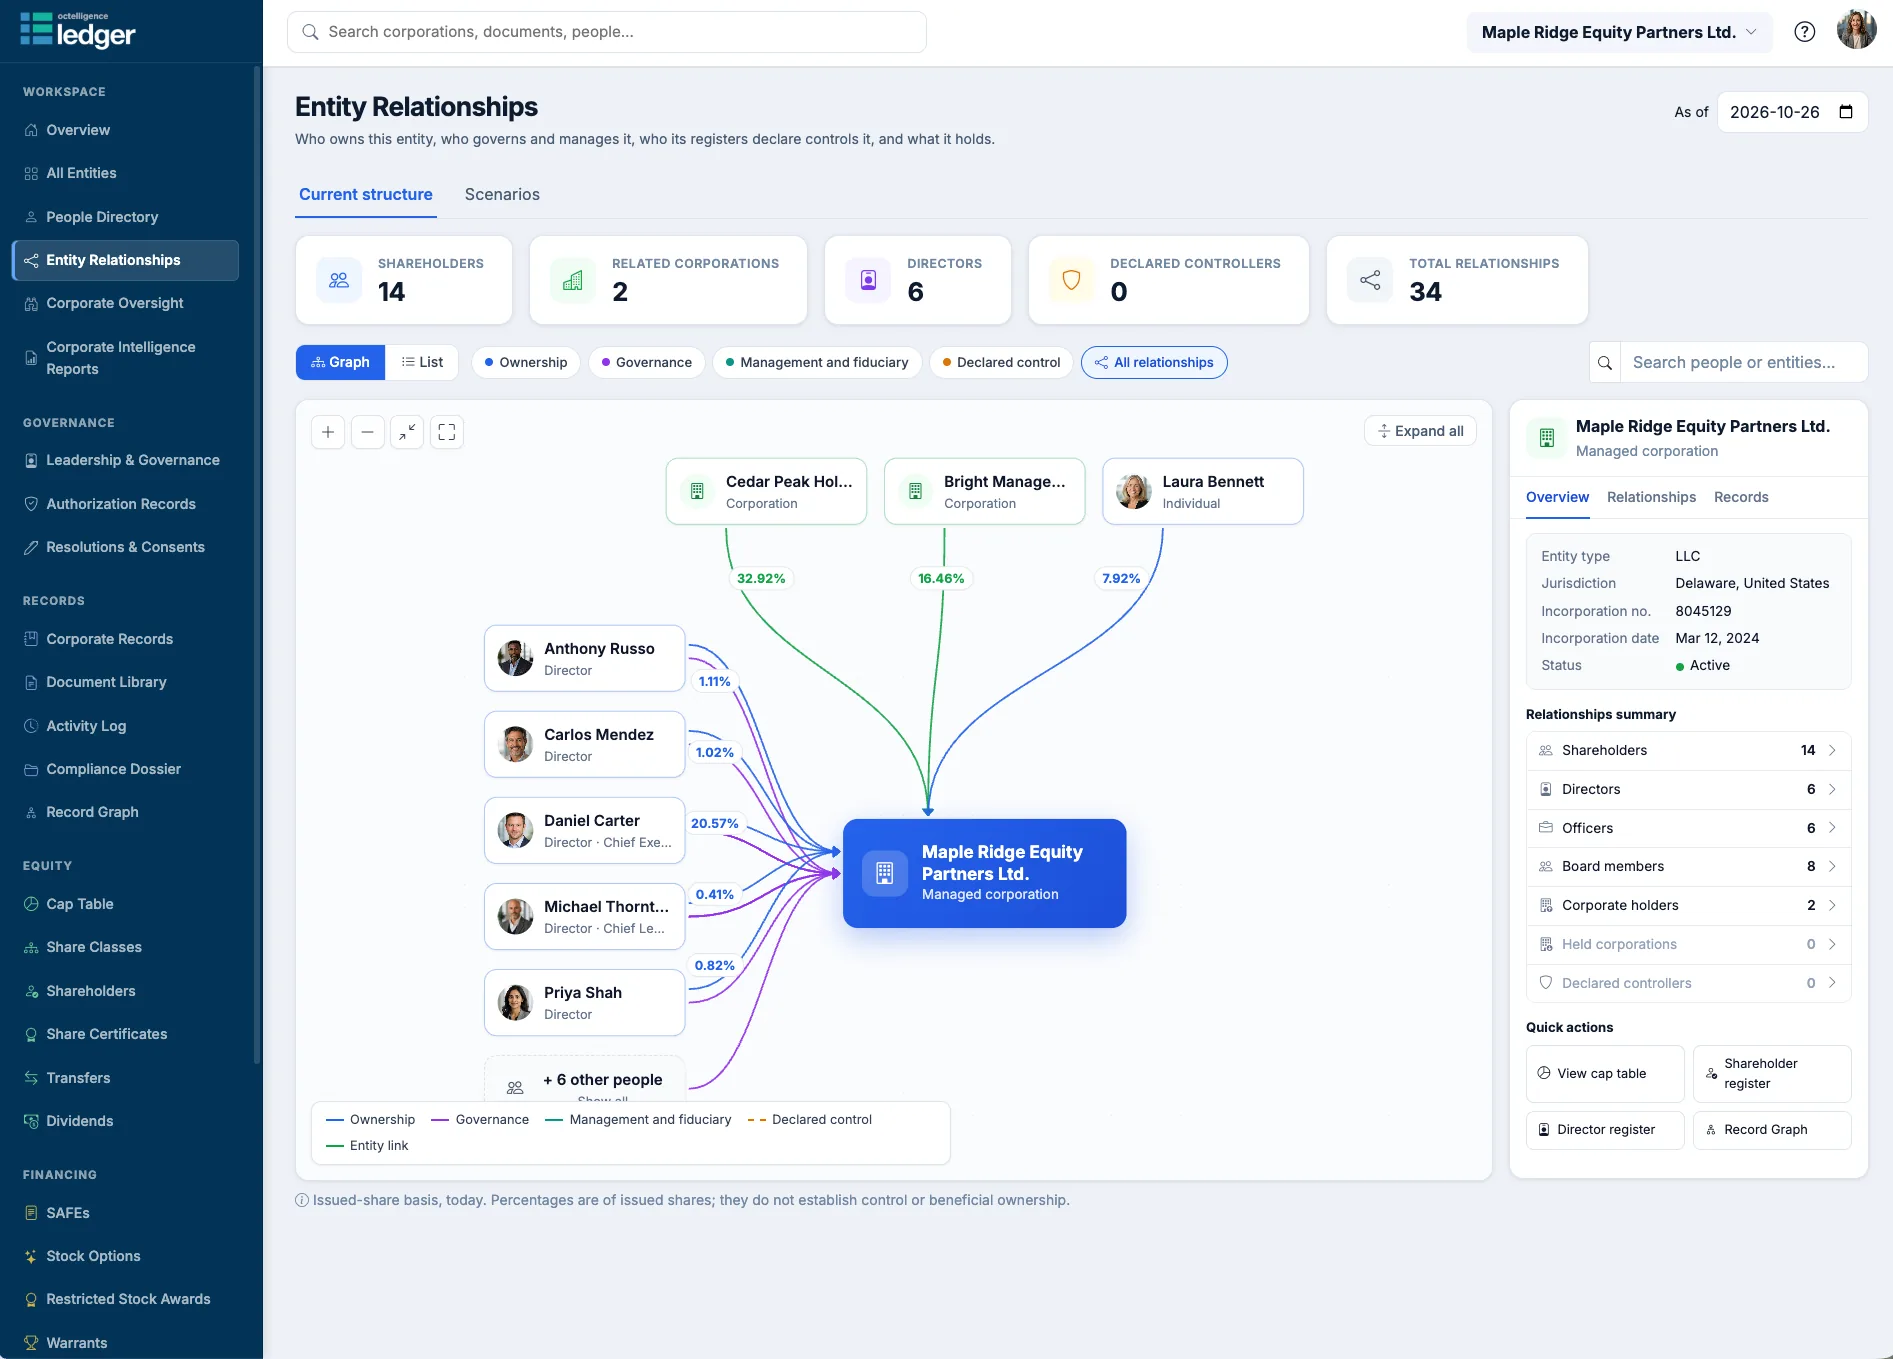Open the help question mark icon

click(1805, 32)
